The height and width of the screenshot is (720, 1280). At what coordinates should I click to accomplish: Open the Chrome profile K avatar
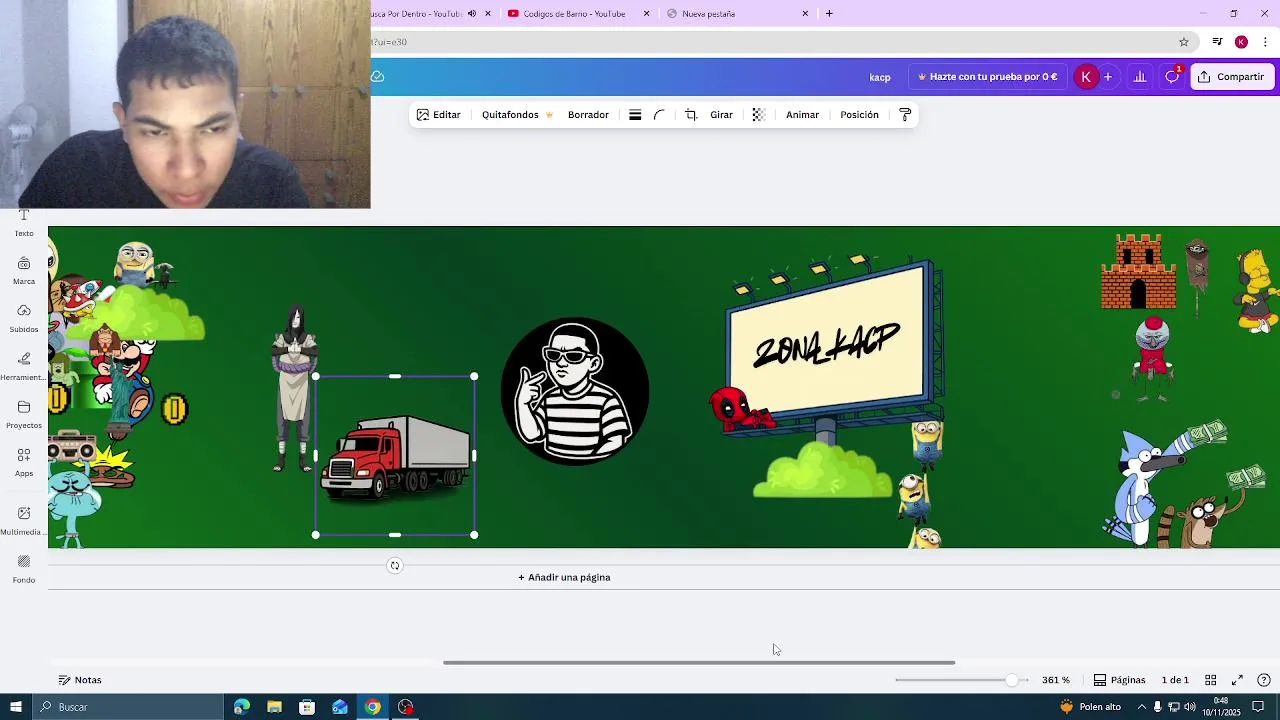(1241, 42)
